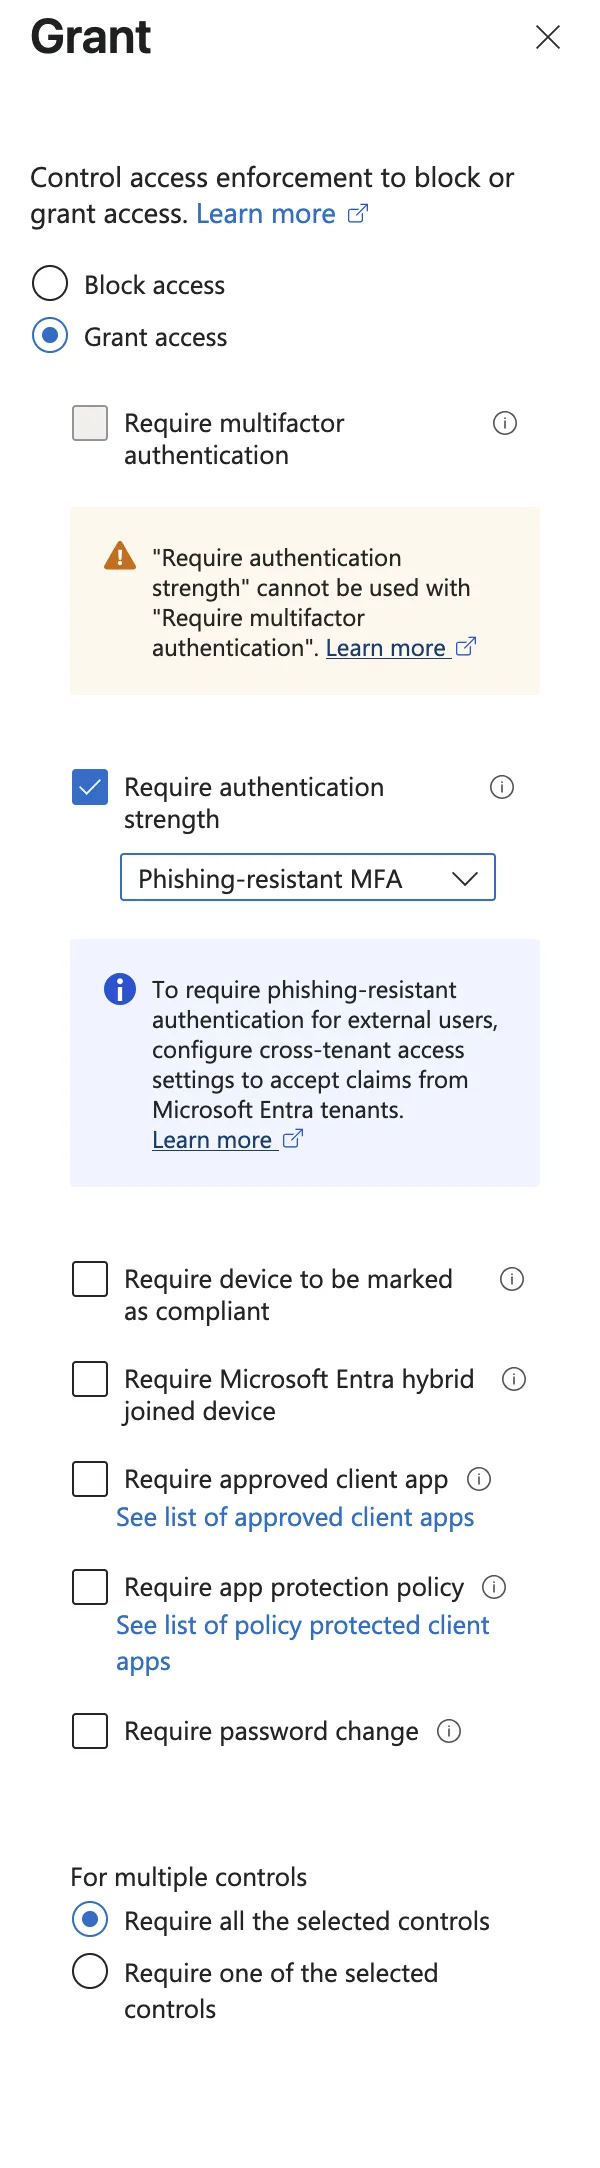
Task: Open See list of policy protected client apps
Action: coord(302,1626)
